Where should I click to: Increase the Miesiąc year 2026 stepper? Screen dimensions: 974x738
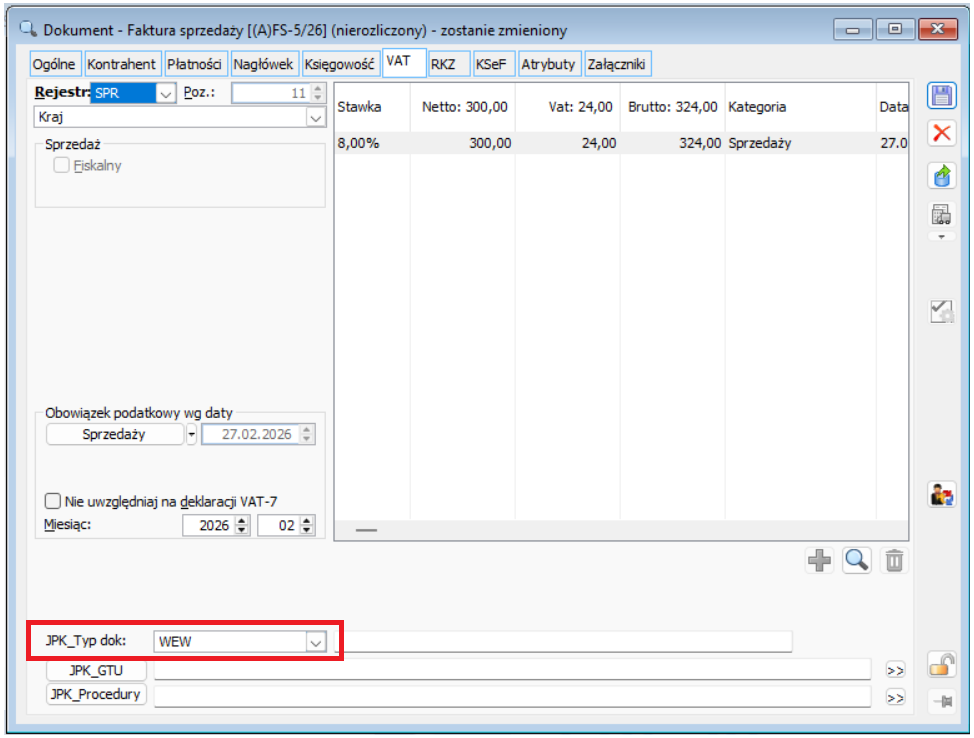(x=241, y=521)
